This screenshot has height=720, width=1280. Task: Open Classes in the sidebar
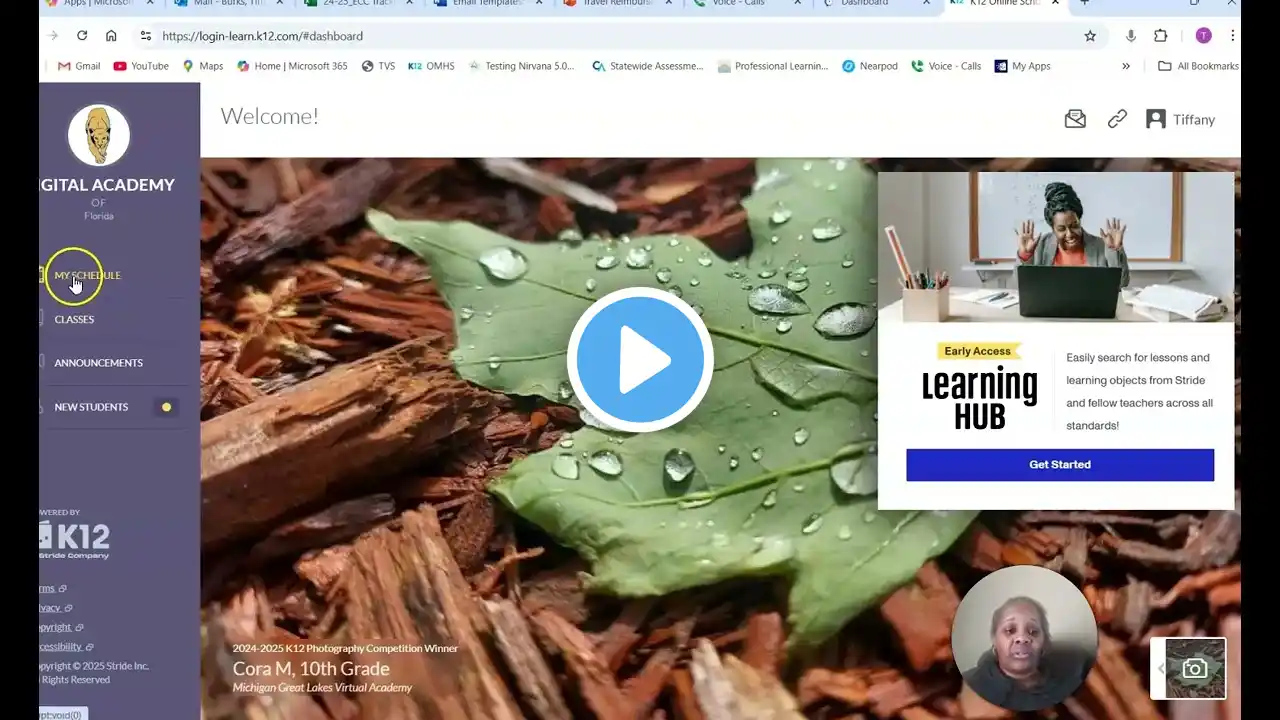pos(74,319)
